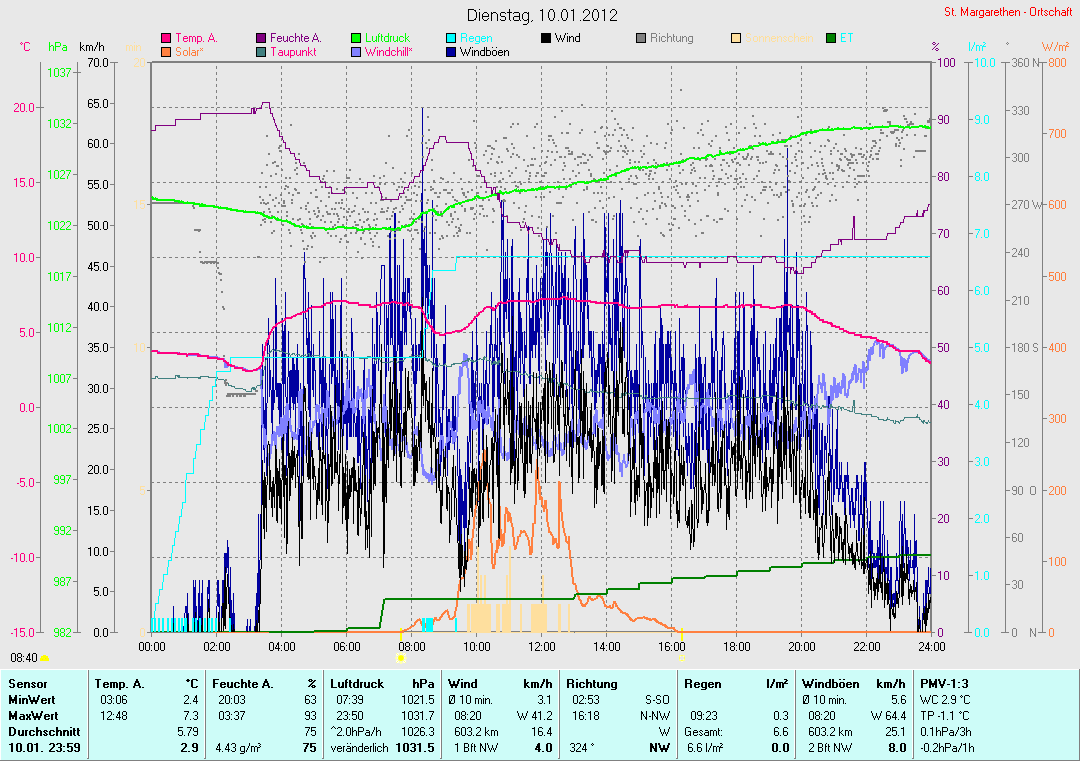1080x761 pixels.
Task: Click the 'Durchschnitt' row label
Action: pos(44,732)
